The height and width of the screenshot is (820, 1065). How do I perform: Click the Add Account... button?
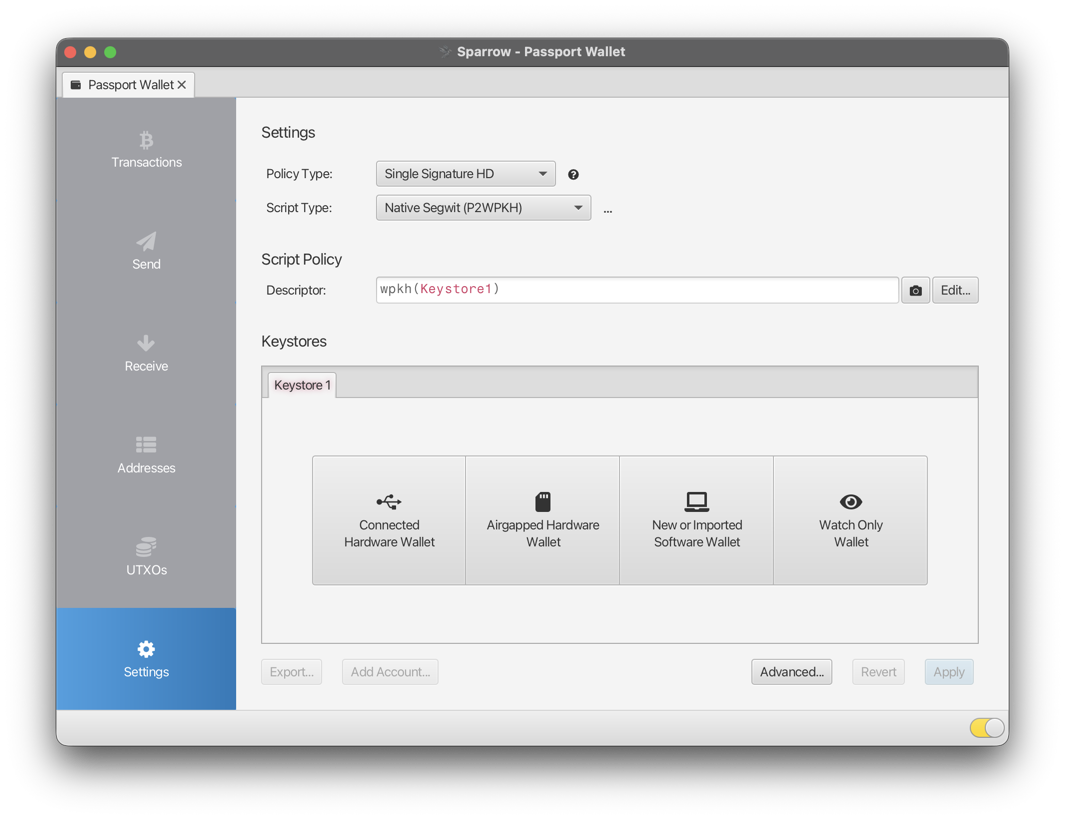[x=391, y=672]
